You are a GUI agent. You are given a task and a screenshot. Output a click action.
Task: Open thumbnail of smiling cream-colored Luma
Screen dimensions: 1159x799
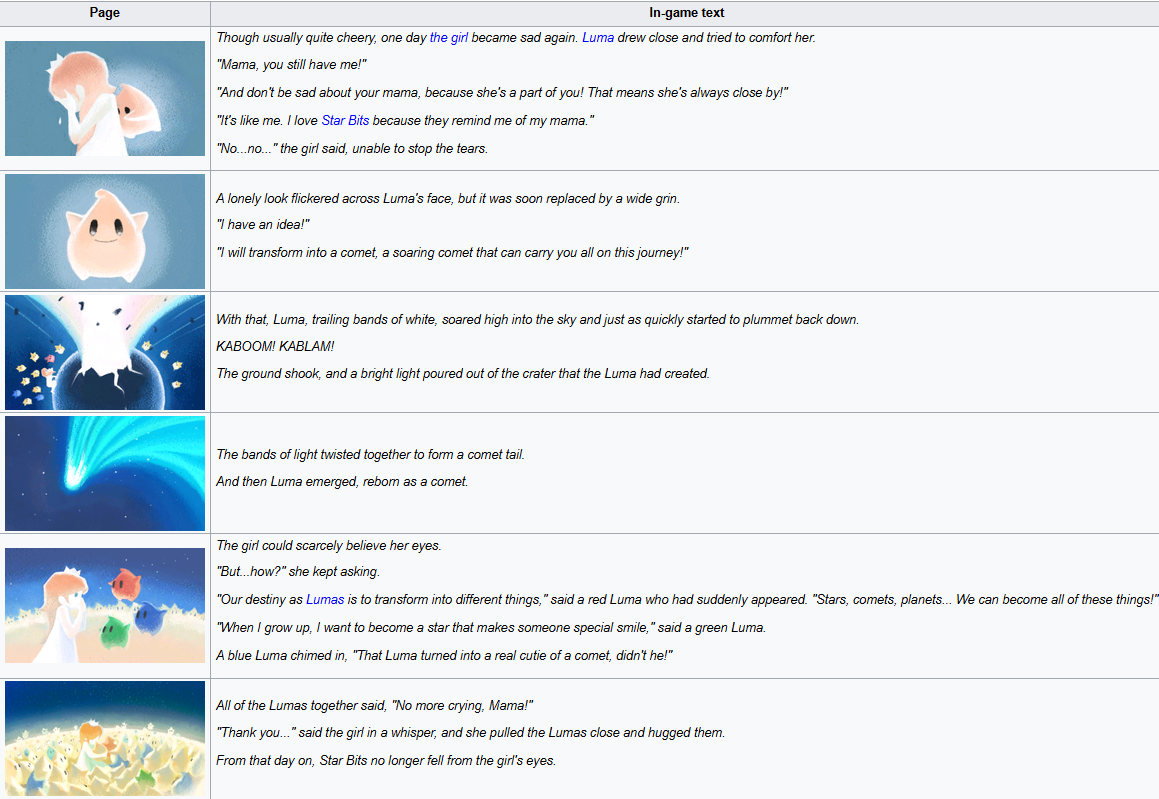click(105, 231)
